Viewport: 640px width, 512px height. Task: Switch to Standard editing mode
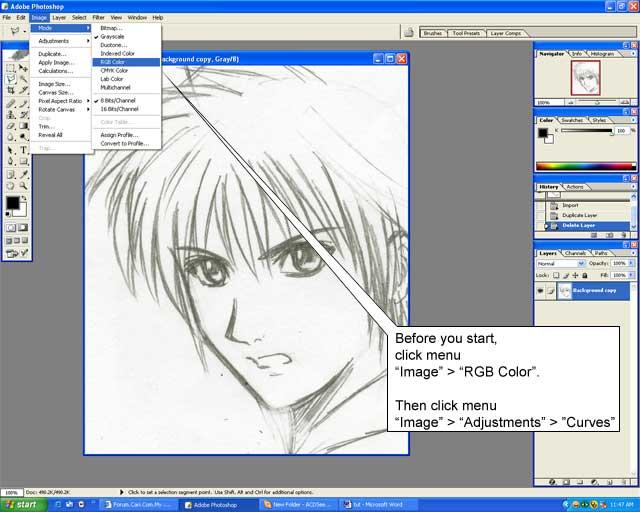coord(11,227)
